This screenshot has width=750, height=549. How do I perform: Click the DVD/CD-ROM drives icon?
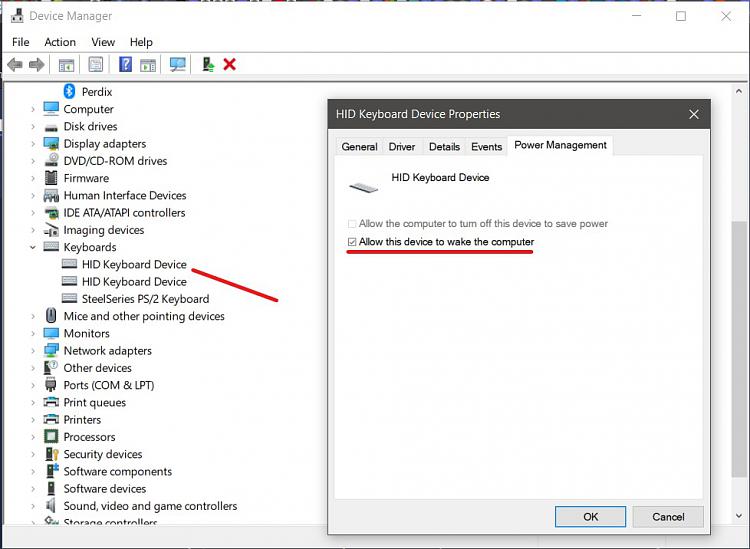click(x=51, y=160)
